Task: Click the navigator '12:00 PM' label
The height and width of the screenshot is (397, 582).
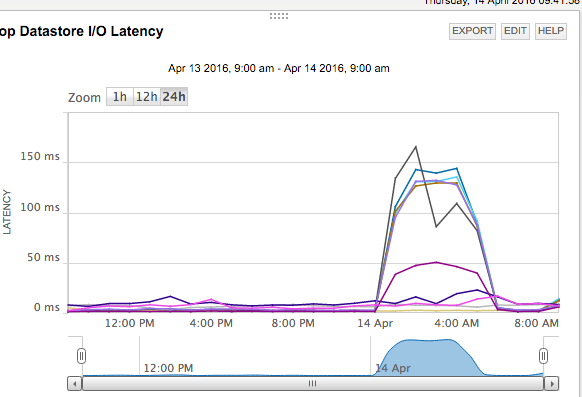Action: pyautogui.click(x=168, y=368)
